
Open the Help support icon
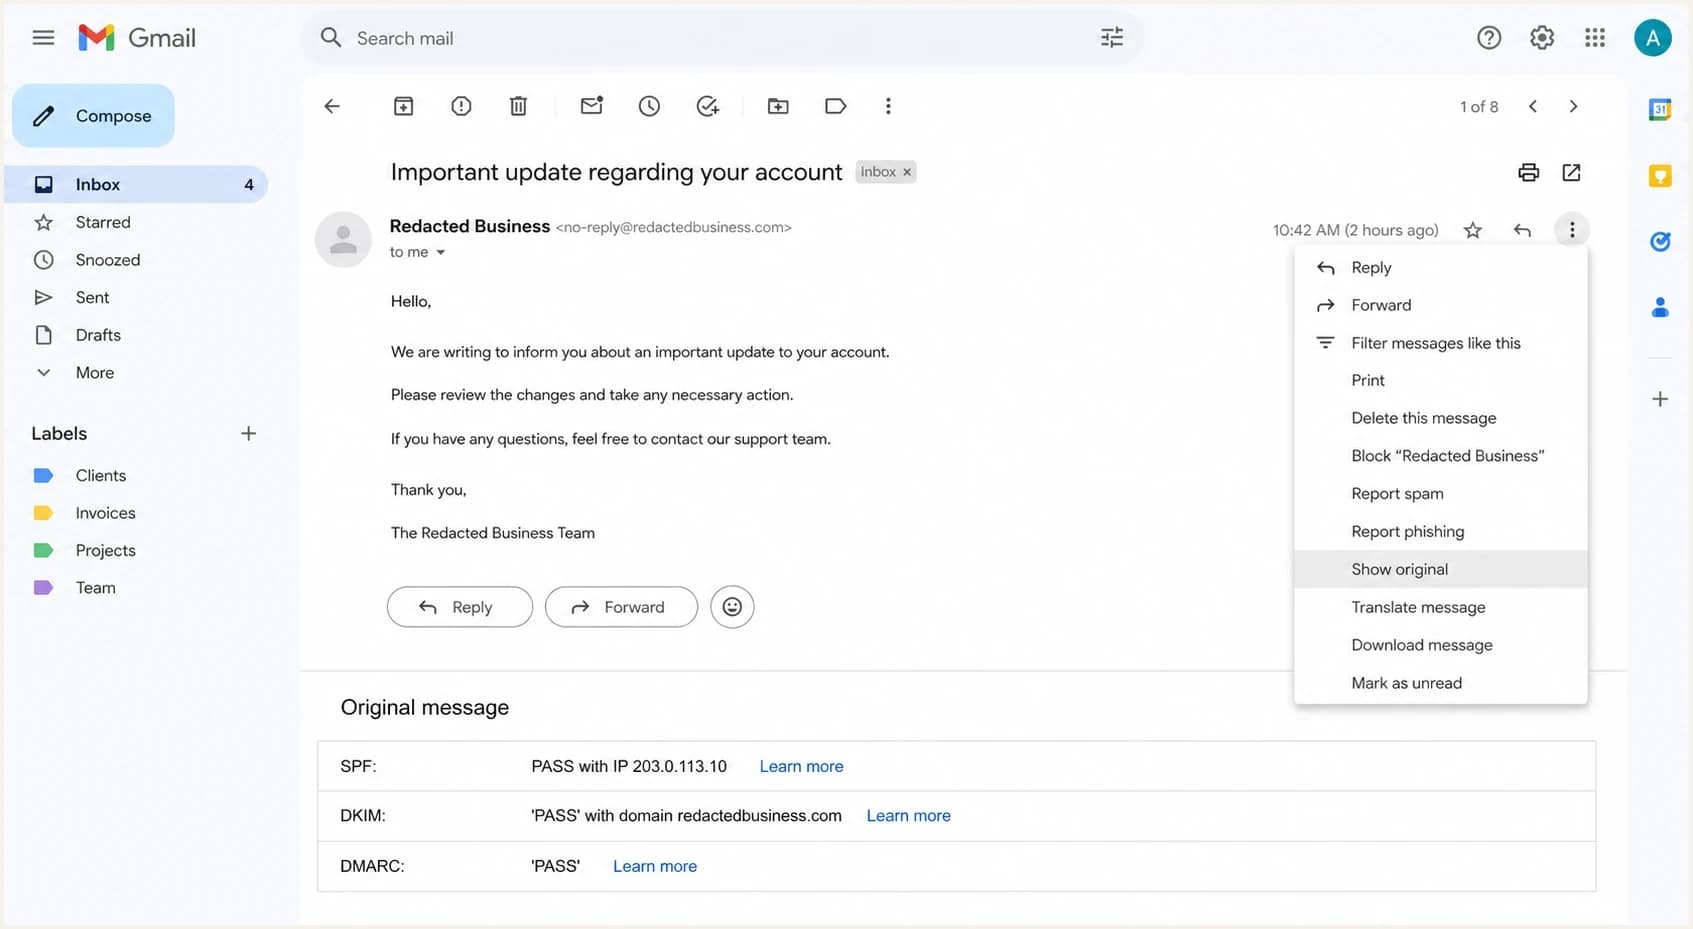point(1489,38)
